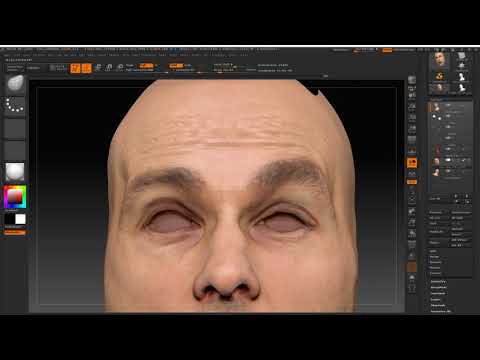
Task: Click the Rotate view icon on right shelf
Action: pyautogui.click(x=412, y=233)
